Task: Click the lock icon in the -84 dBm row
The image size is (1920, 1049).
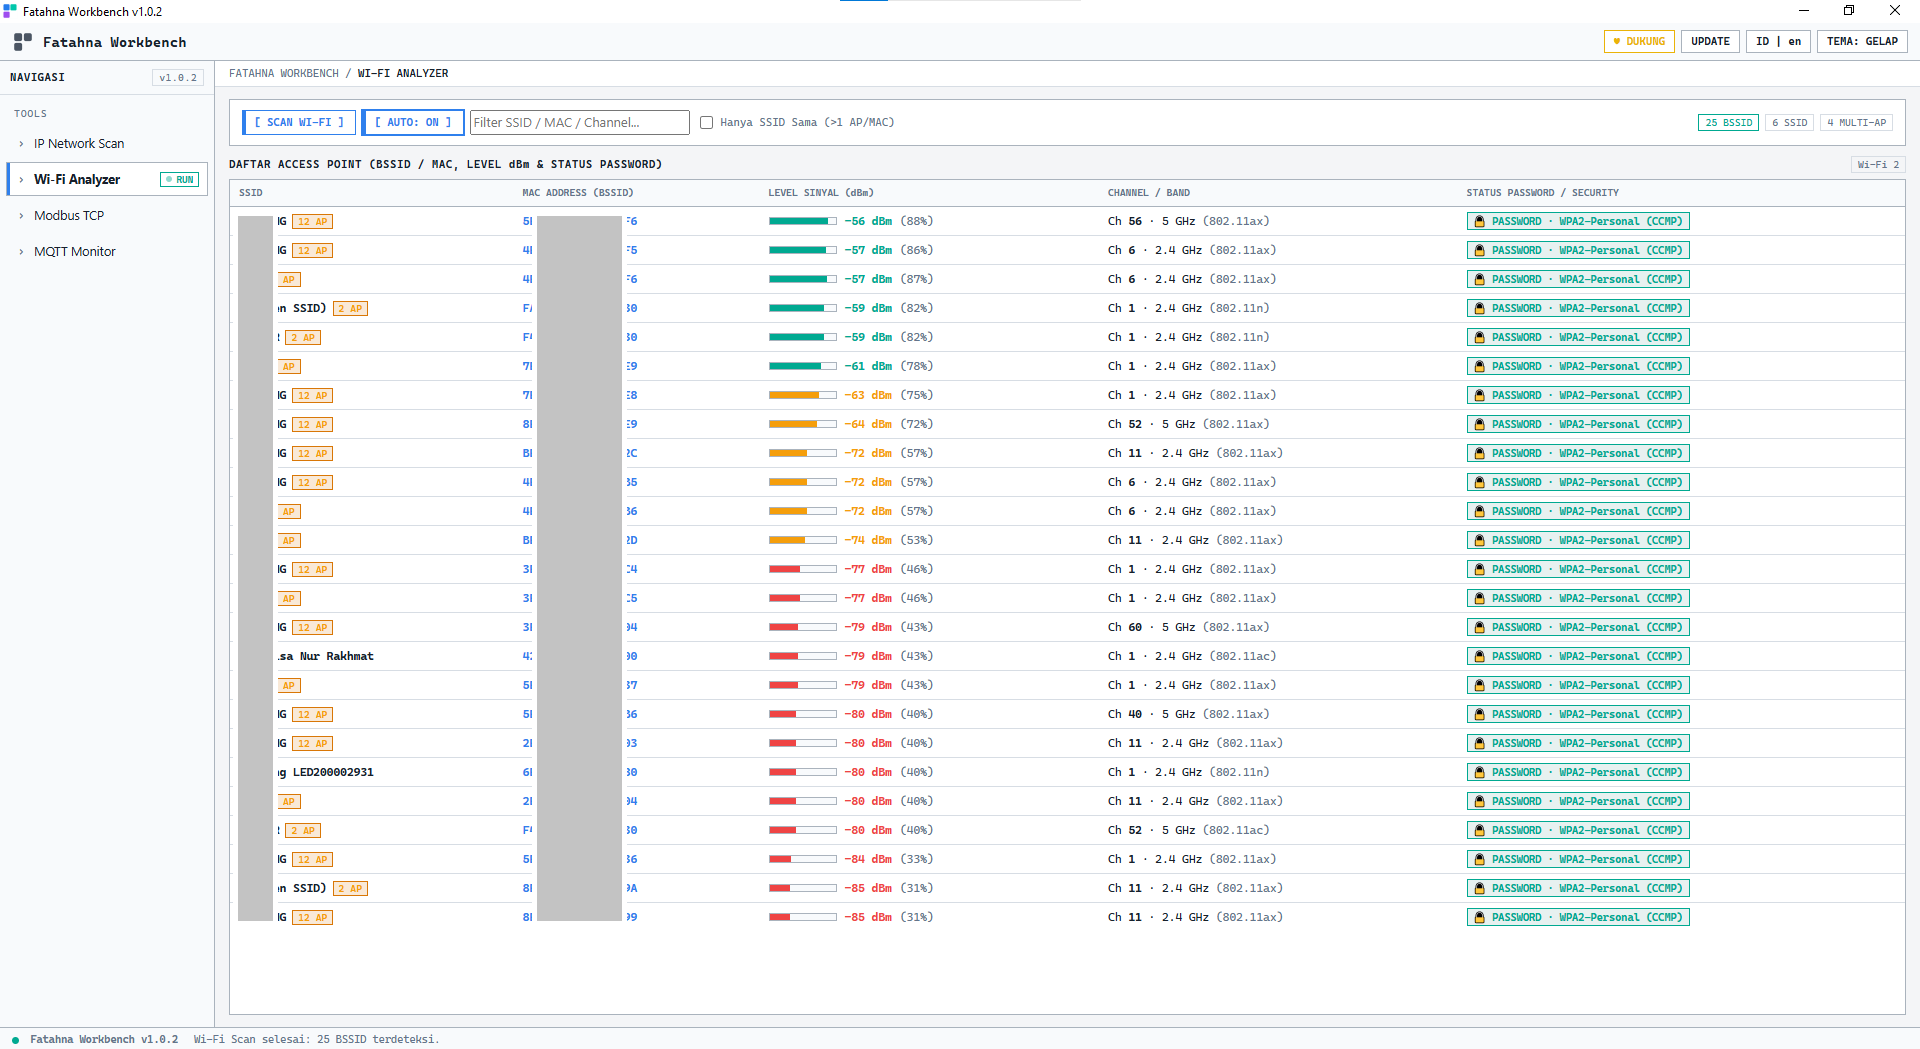Action: pyautogui.click(x=1480, y=860)
